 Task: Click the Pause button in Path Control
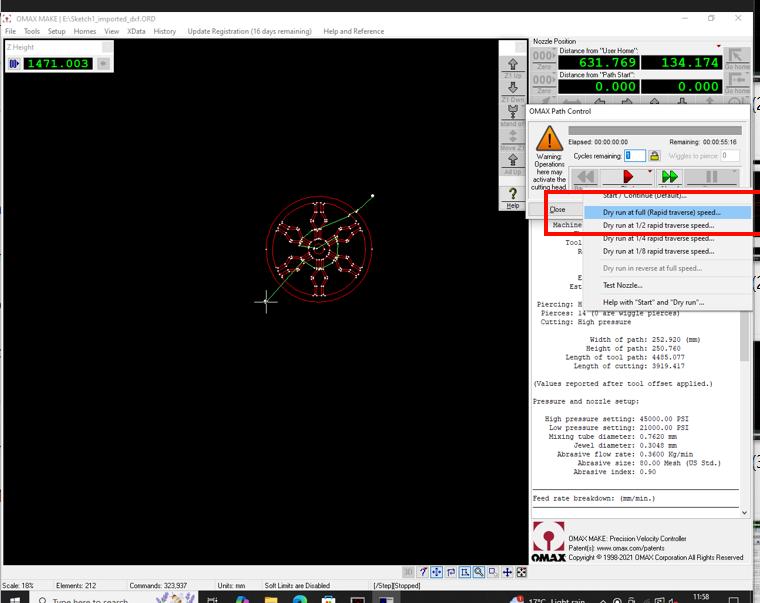click(x=712, y=176)
